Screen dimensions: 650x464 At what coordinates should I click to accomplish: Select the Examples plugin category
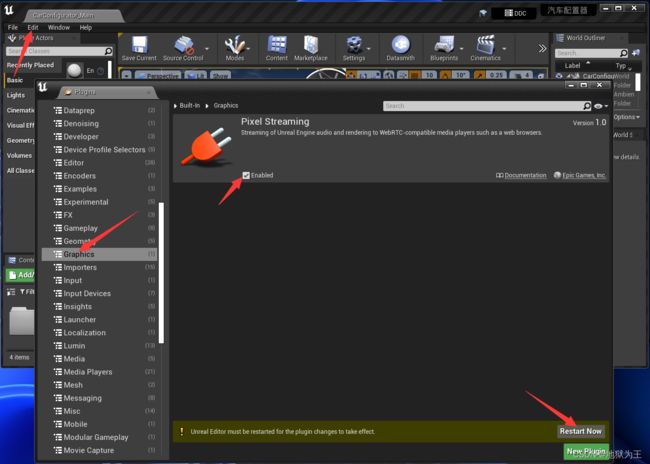[99, 189]
